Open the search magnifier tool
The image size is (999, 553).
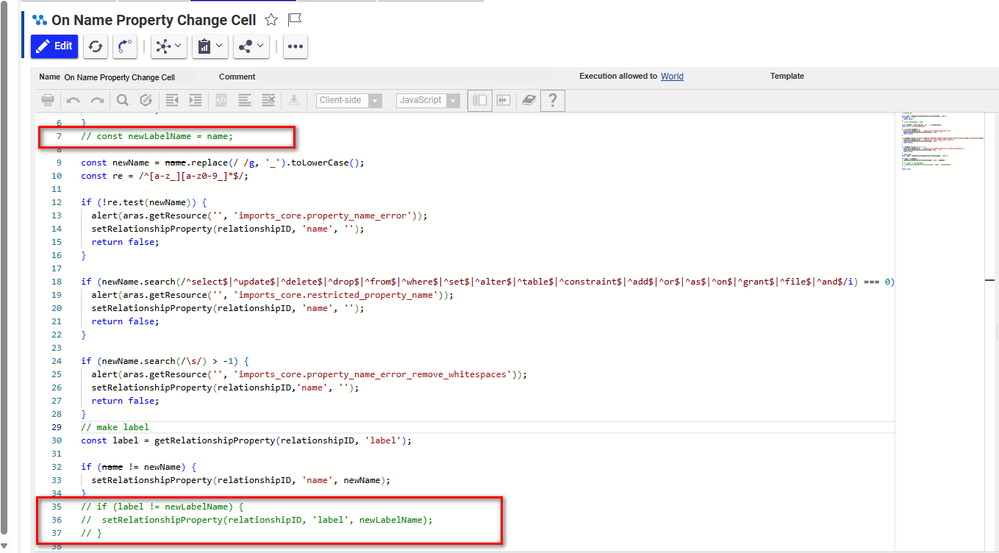point(122,100)
